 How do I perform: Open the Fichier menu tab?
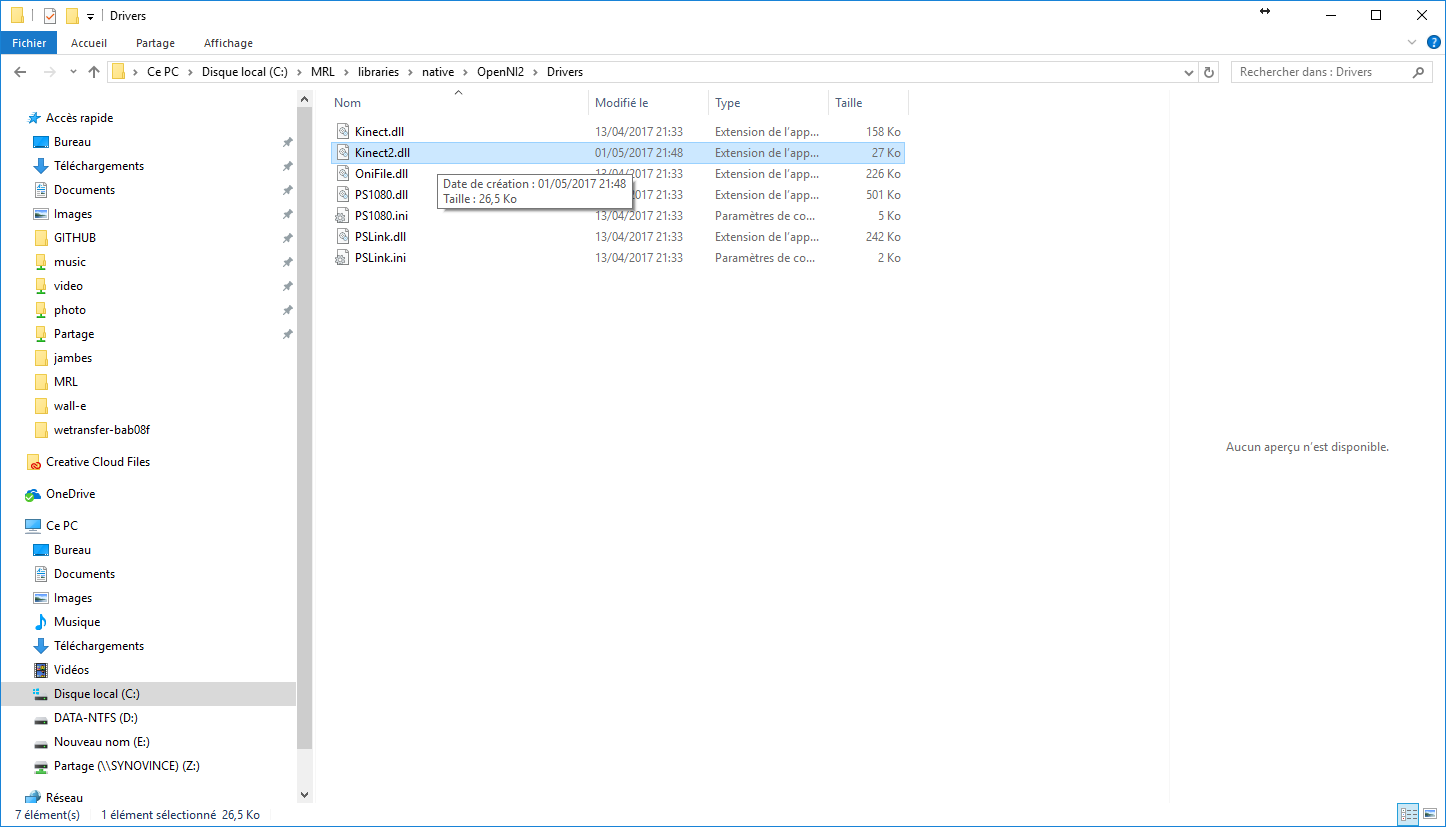tap(29, 43)
